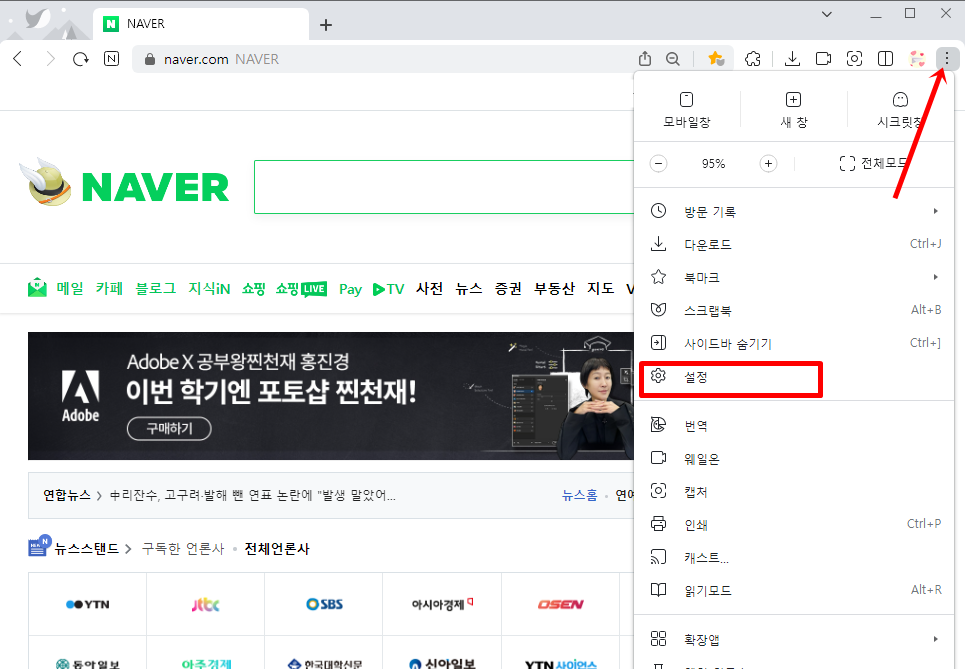Click the green N icon beside the address bar
Image resolution: width=965 pixels, height=669 pixels.
tap(111, 59)
